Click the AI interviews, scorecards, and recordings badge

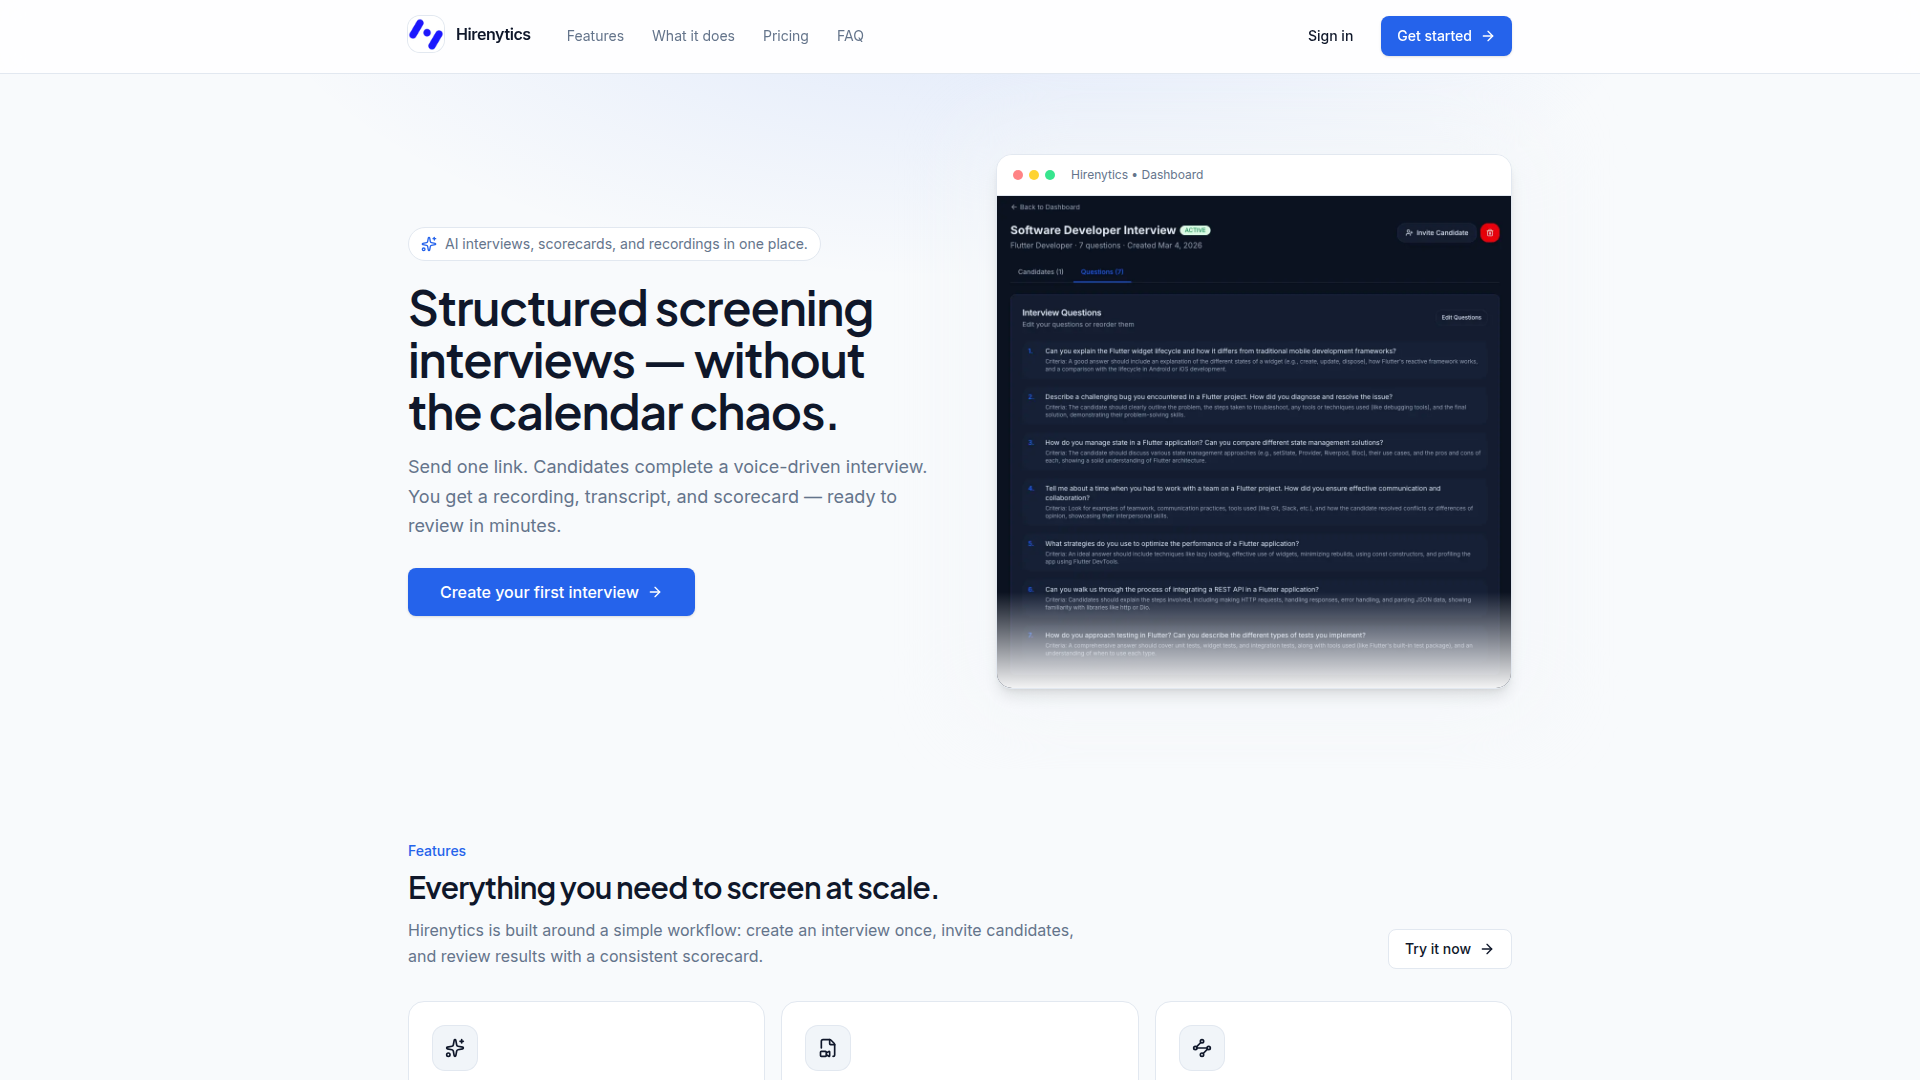click(614, 244)
